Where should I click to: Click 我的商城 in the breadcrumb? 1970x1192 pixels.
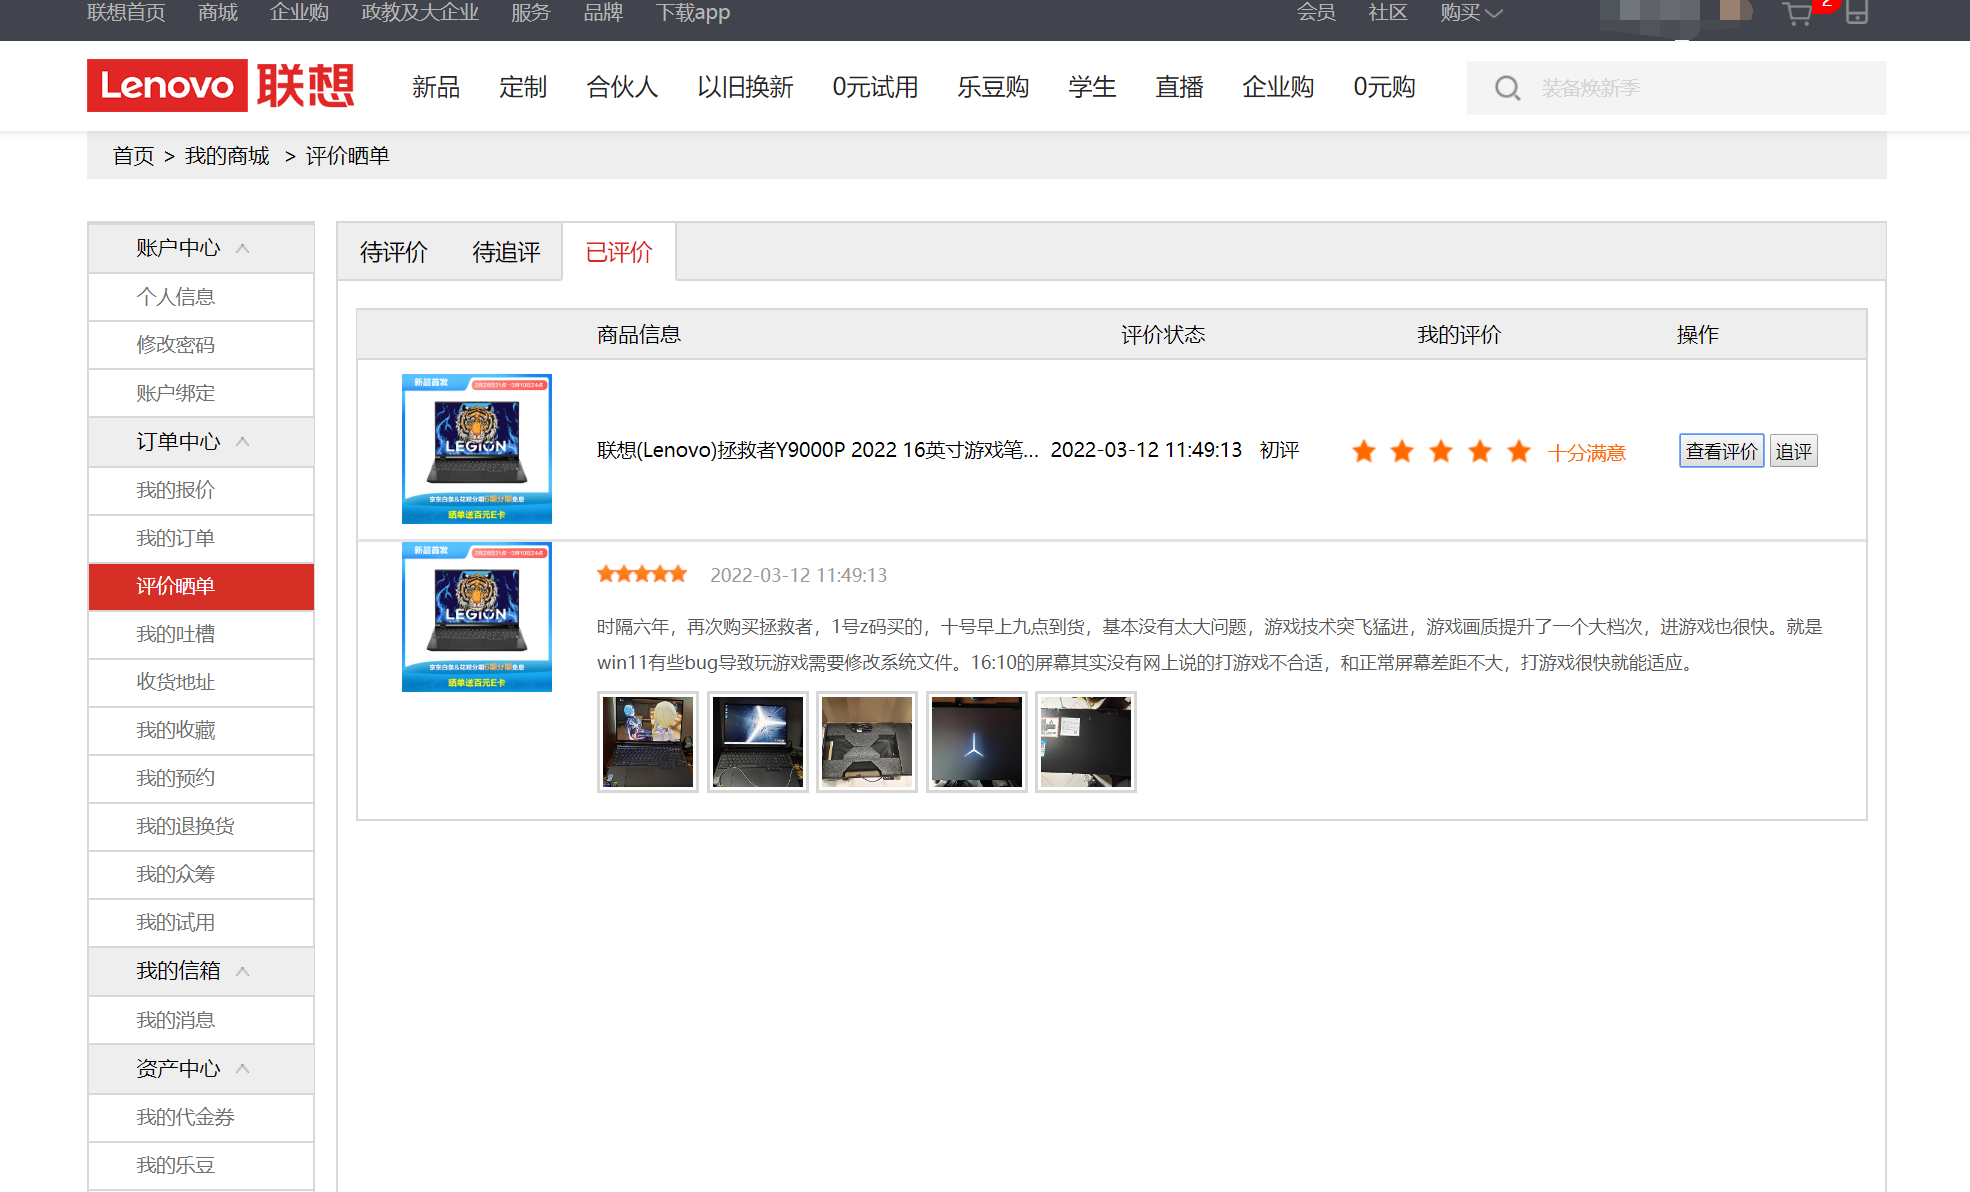(x=227, y=156)
